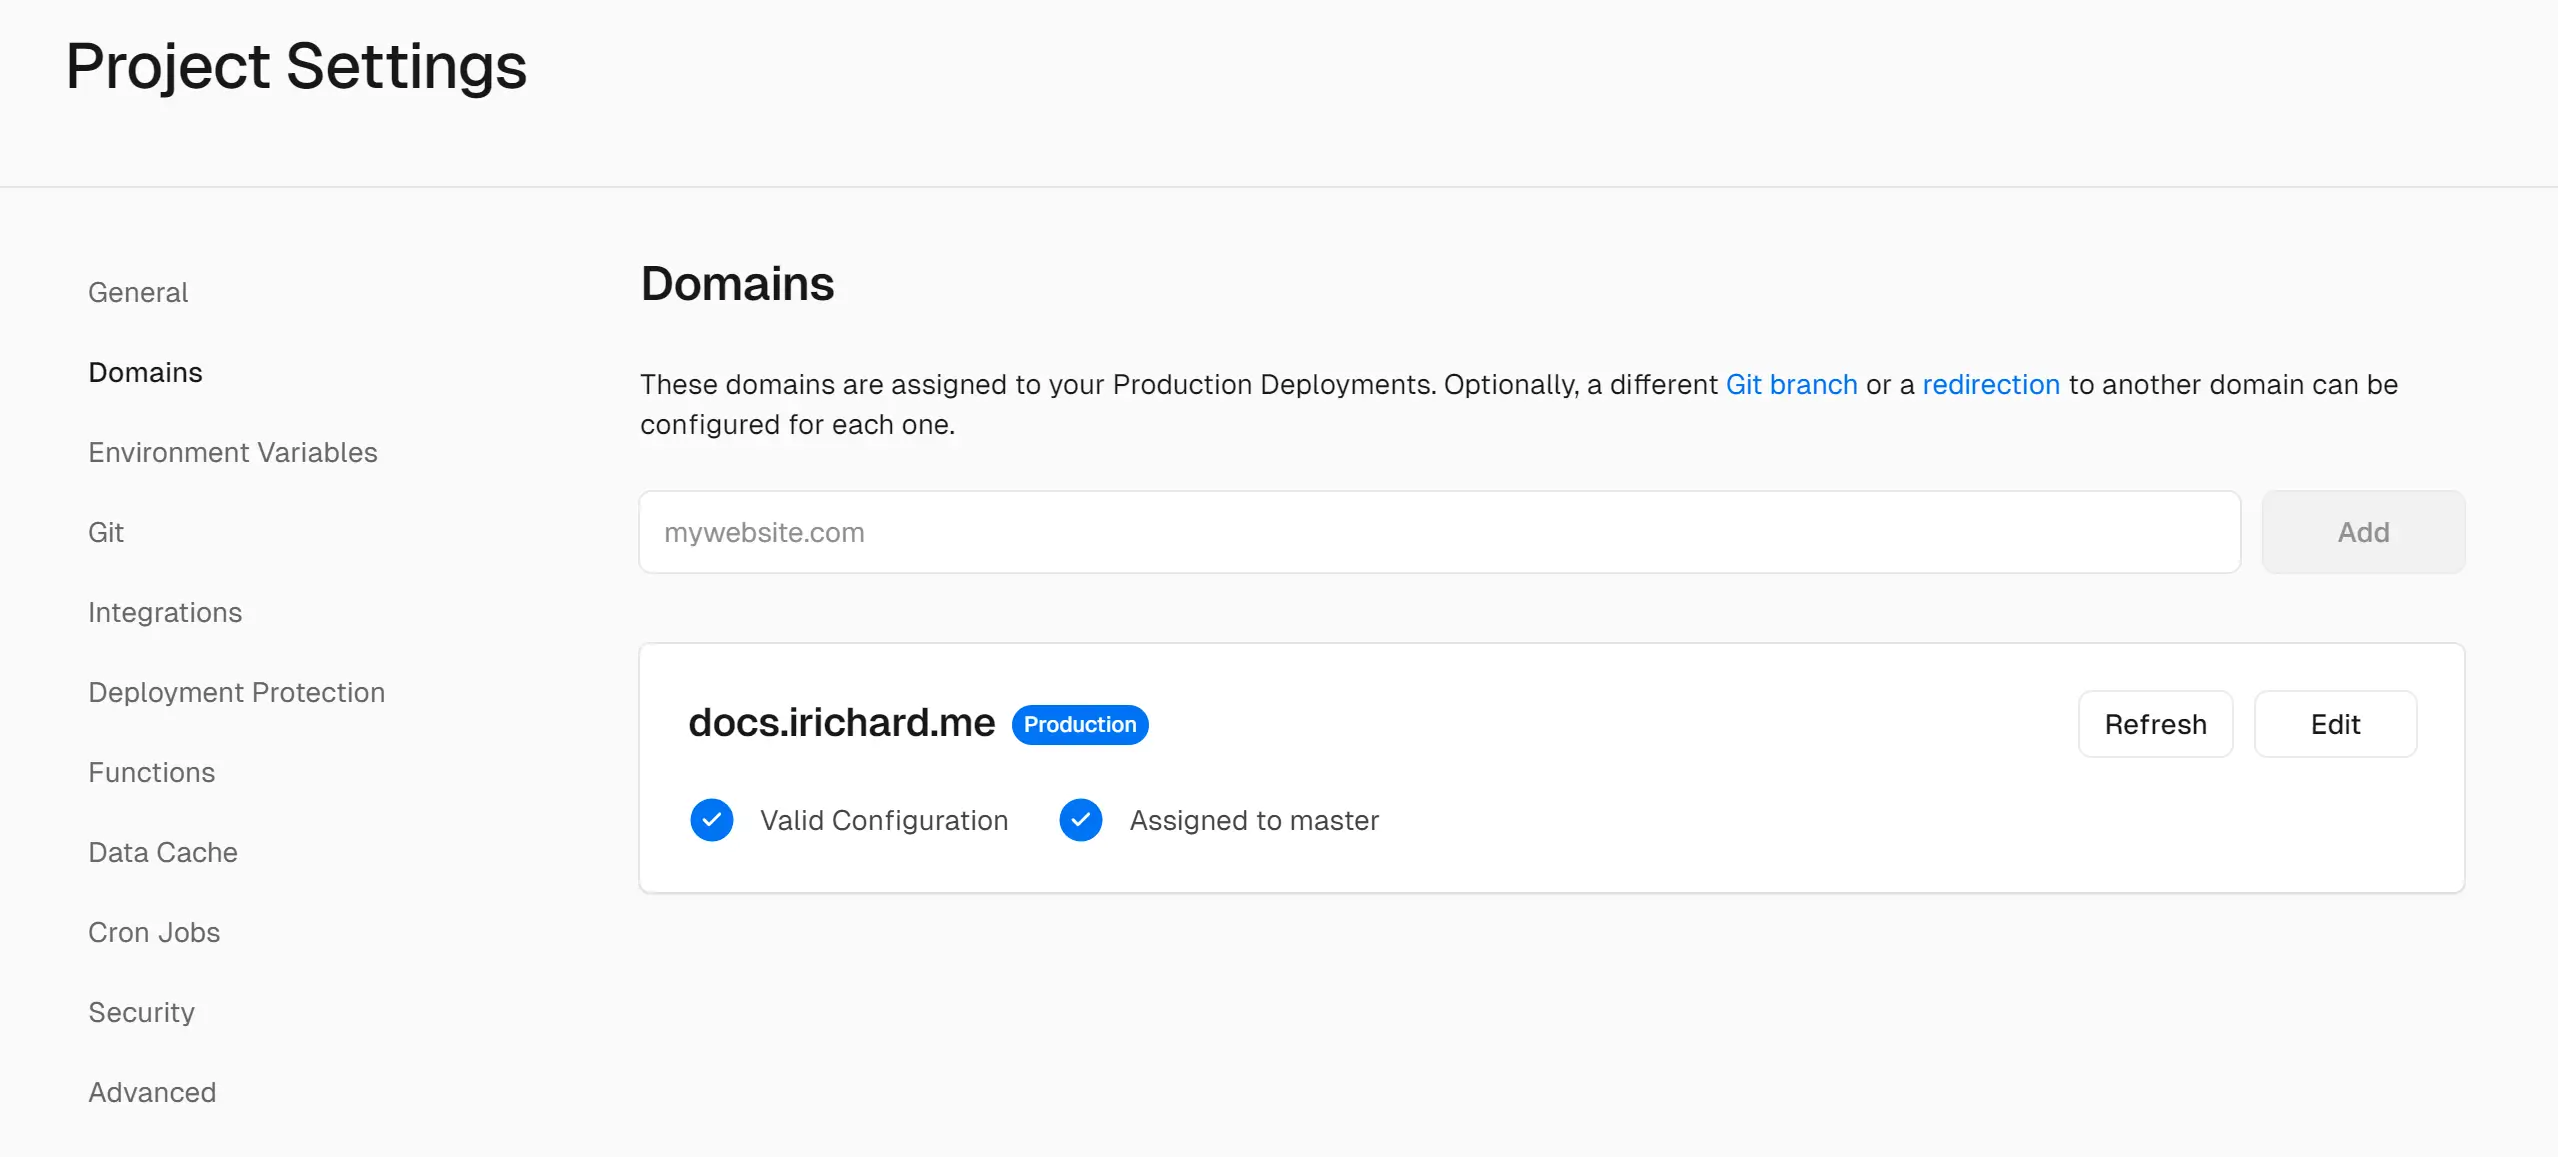2558x1157 pixels.
Task: Click the Edit button for docs.irichard.me
Action: pos(2336,723)
